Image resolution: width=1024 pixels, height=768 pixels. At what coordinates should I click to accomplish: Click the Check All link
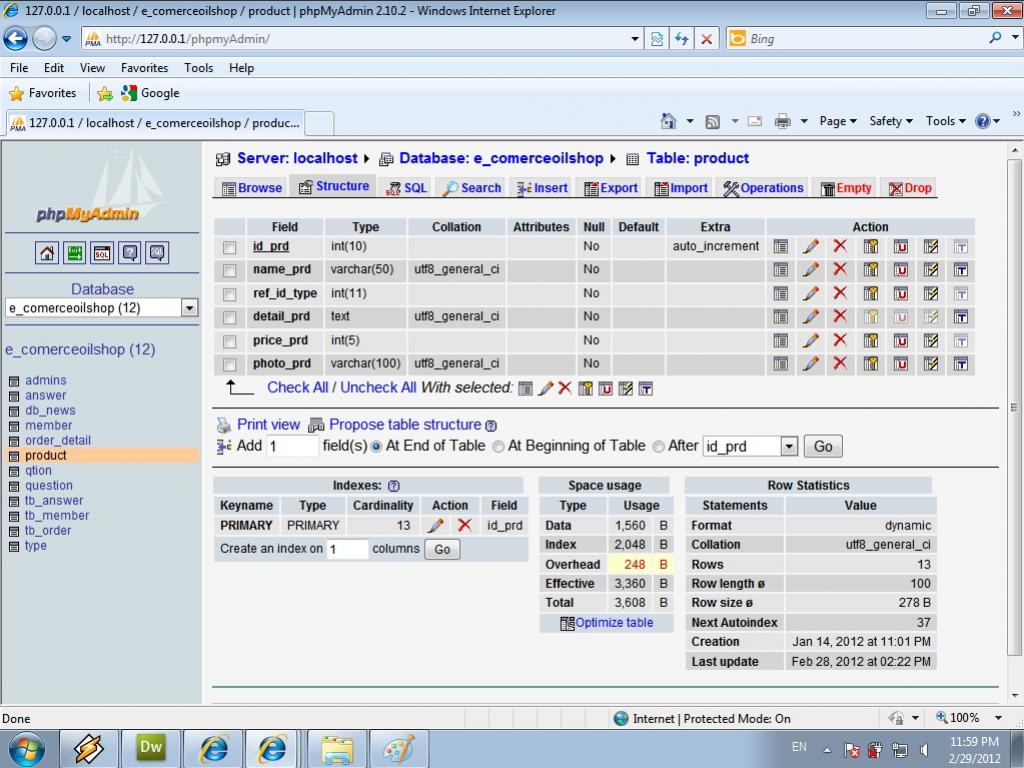pos(297,388)
